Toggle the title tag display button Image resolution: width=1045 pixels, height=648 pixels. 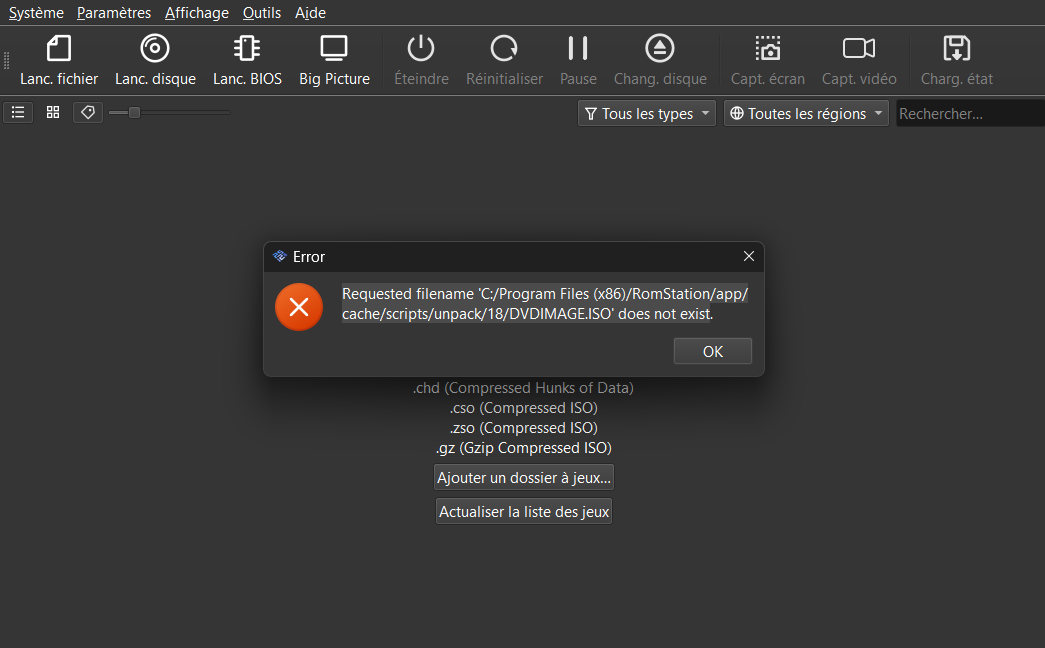tap(88, 113)
